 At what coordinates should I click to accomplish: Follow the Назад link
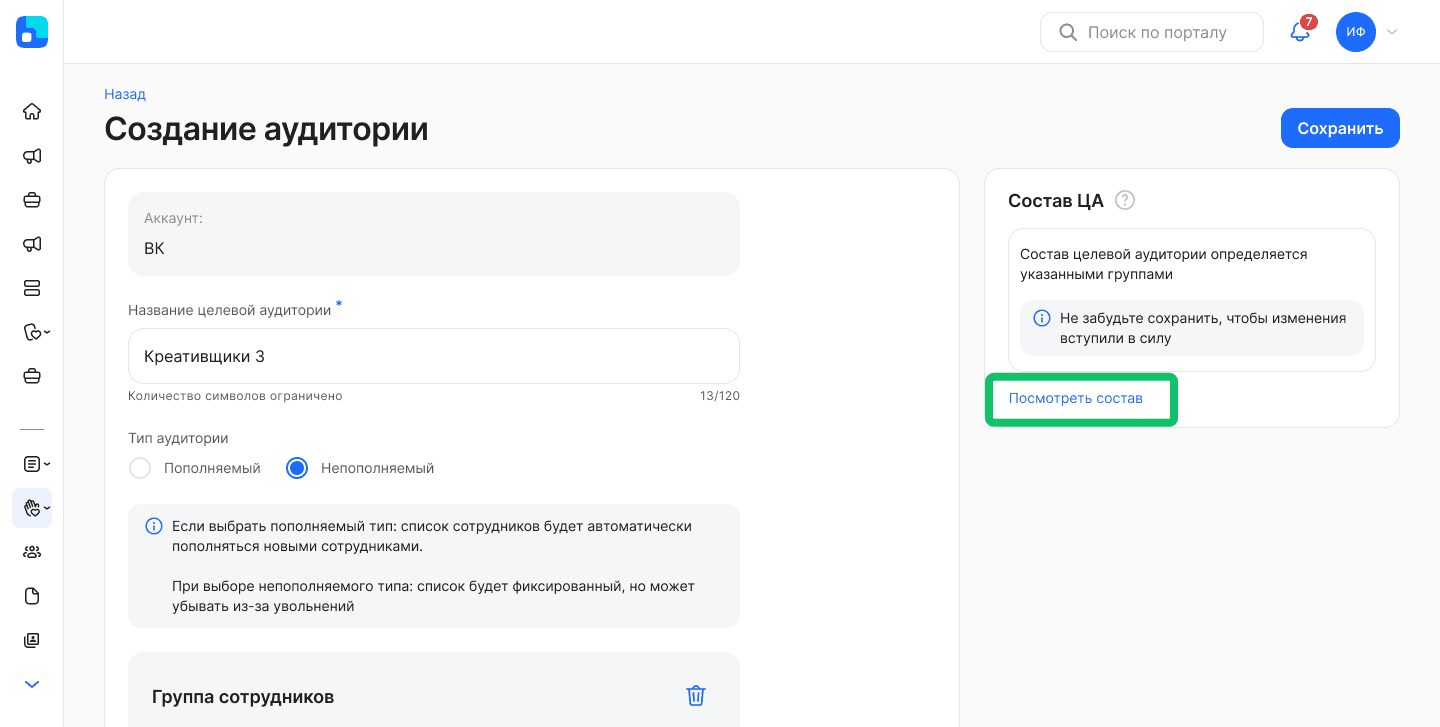[x=125, y=94]
